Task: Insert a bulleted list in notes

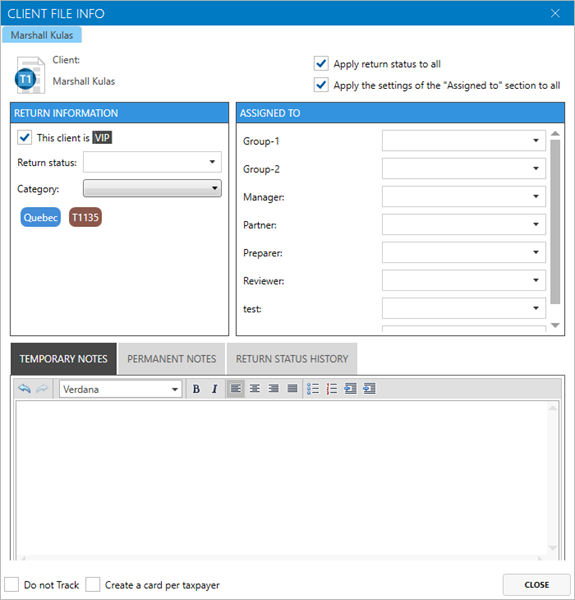Action: click(x=313, y=389)
